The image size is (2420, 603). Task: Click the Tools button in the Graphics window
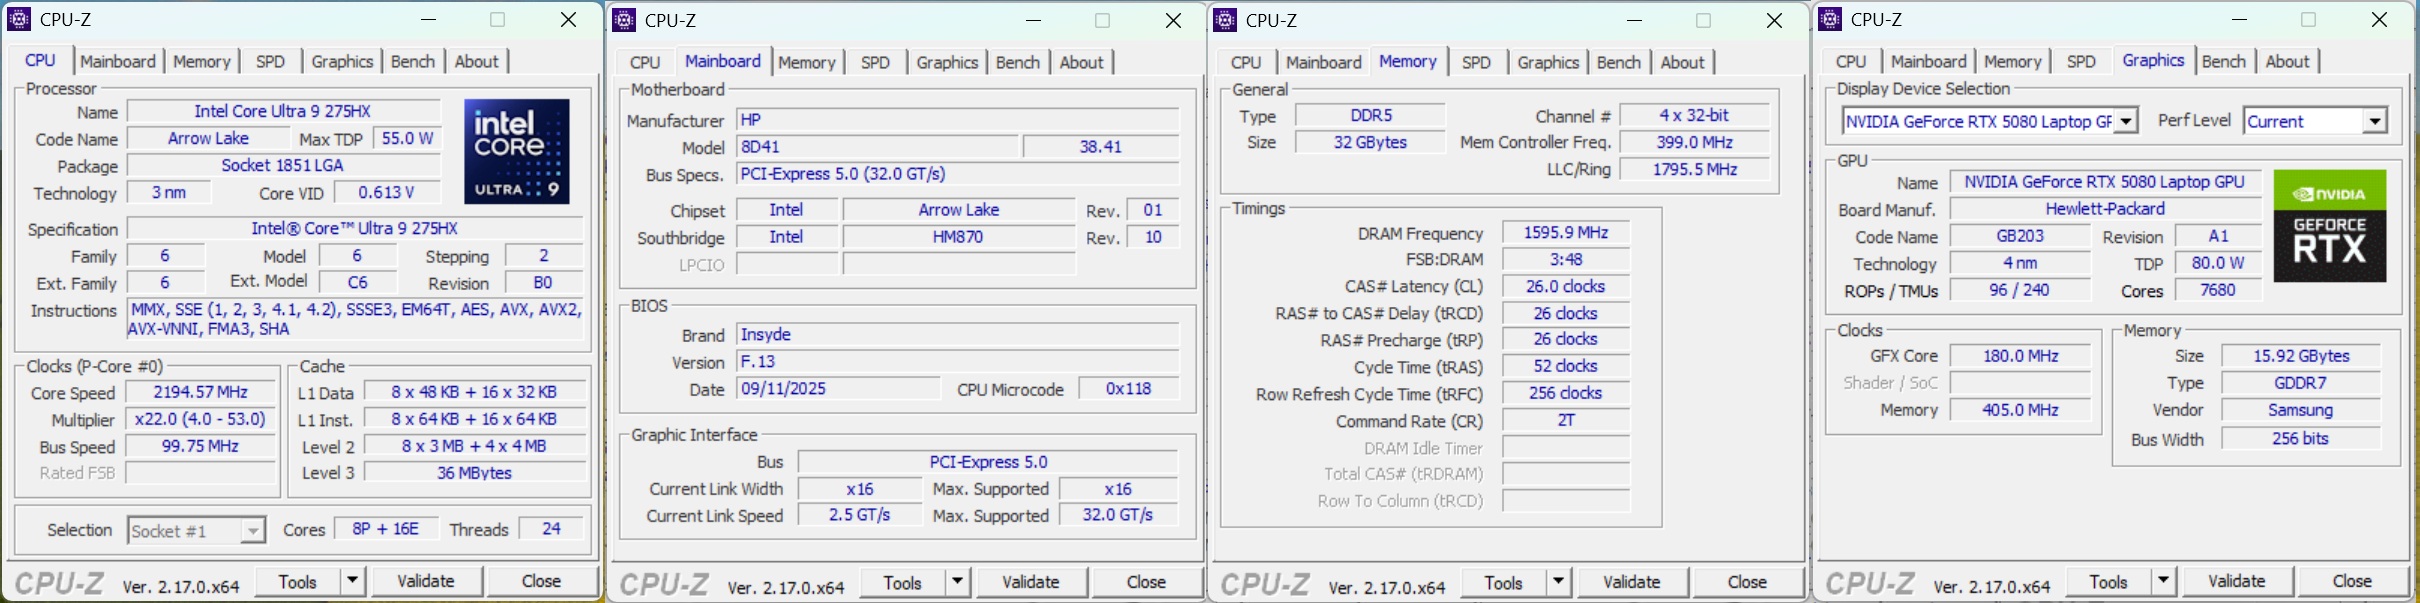[2108, 582]
